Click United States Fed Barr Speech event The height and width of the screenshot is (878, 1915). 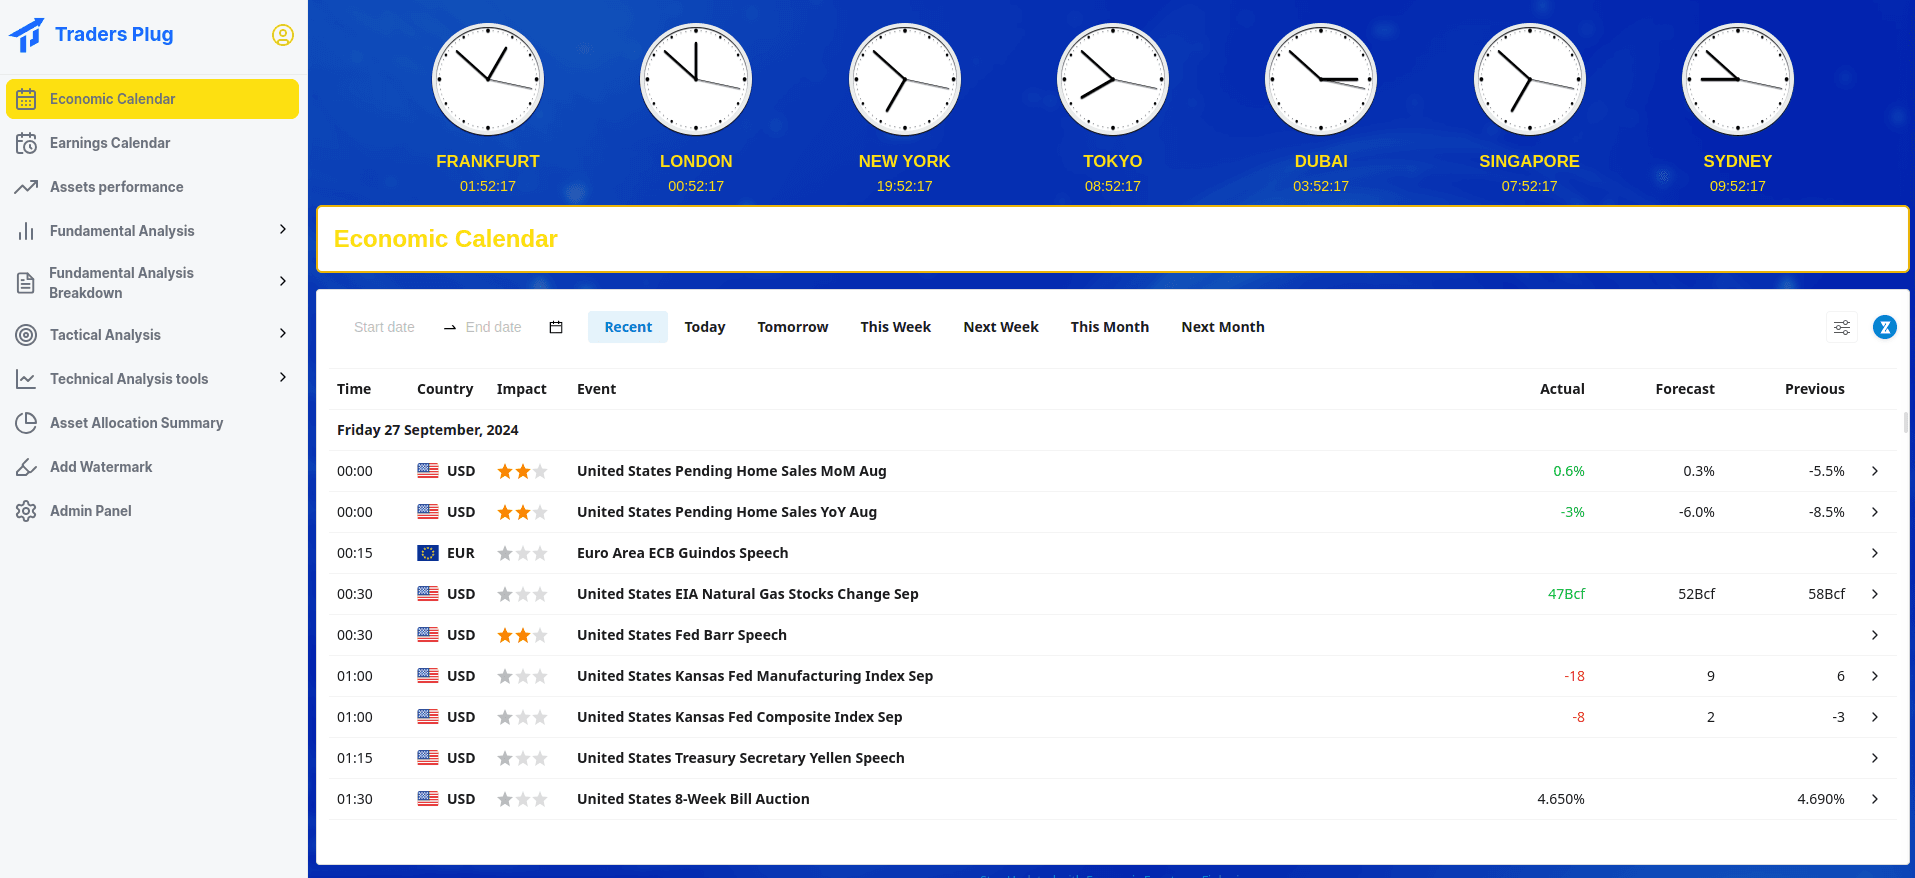point(682,635)
